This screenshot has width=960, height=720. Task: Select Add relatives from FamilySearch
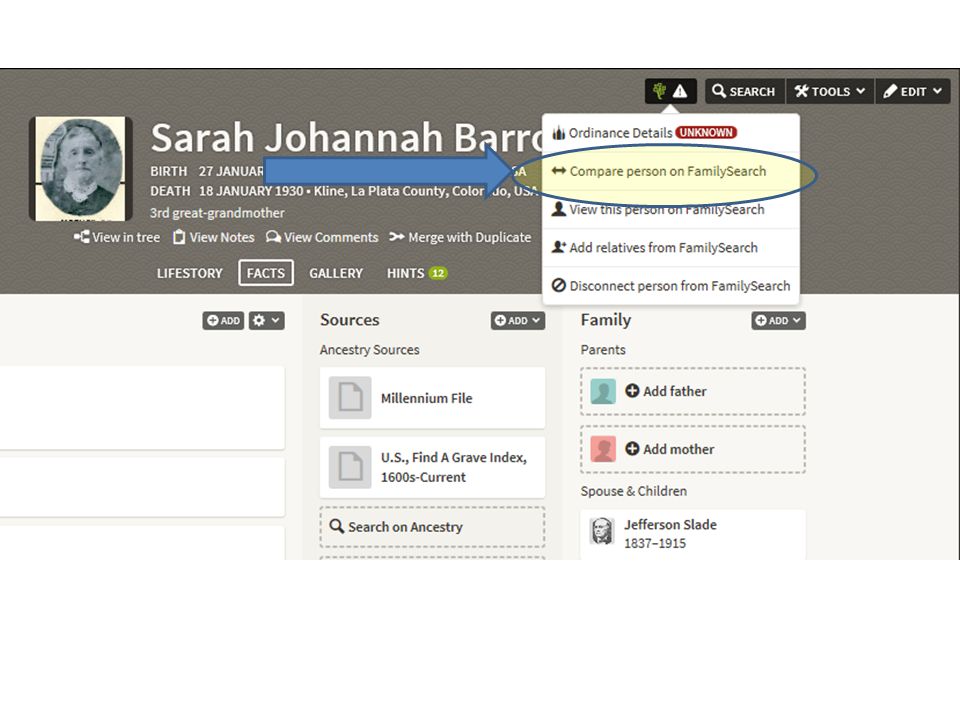click(x=671, y=247)
